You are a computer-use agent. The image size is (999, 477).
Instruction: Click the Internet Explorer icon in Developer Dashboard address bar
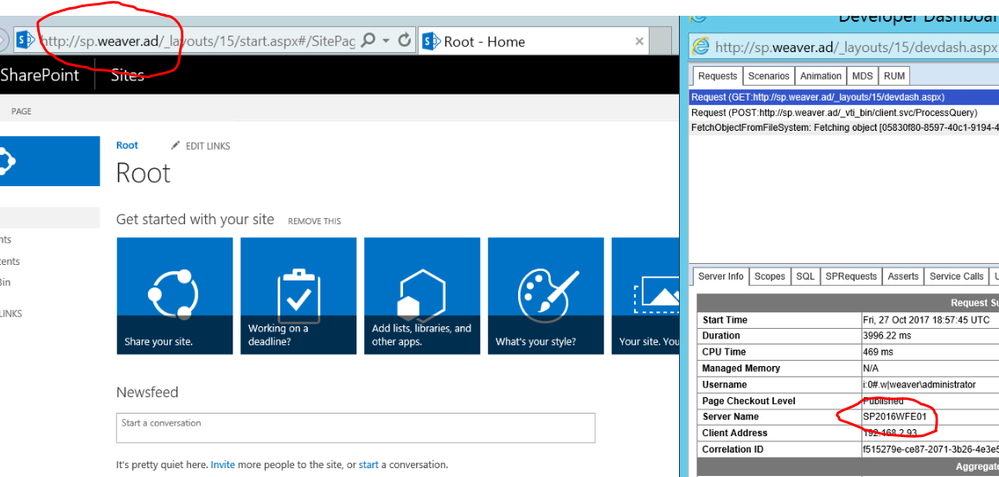click(701, 46)
